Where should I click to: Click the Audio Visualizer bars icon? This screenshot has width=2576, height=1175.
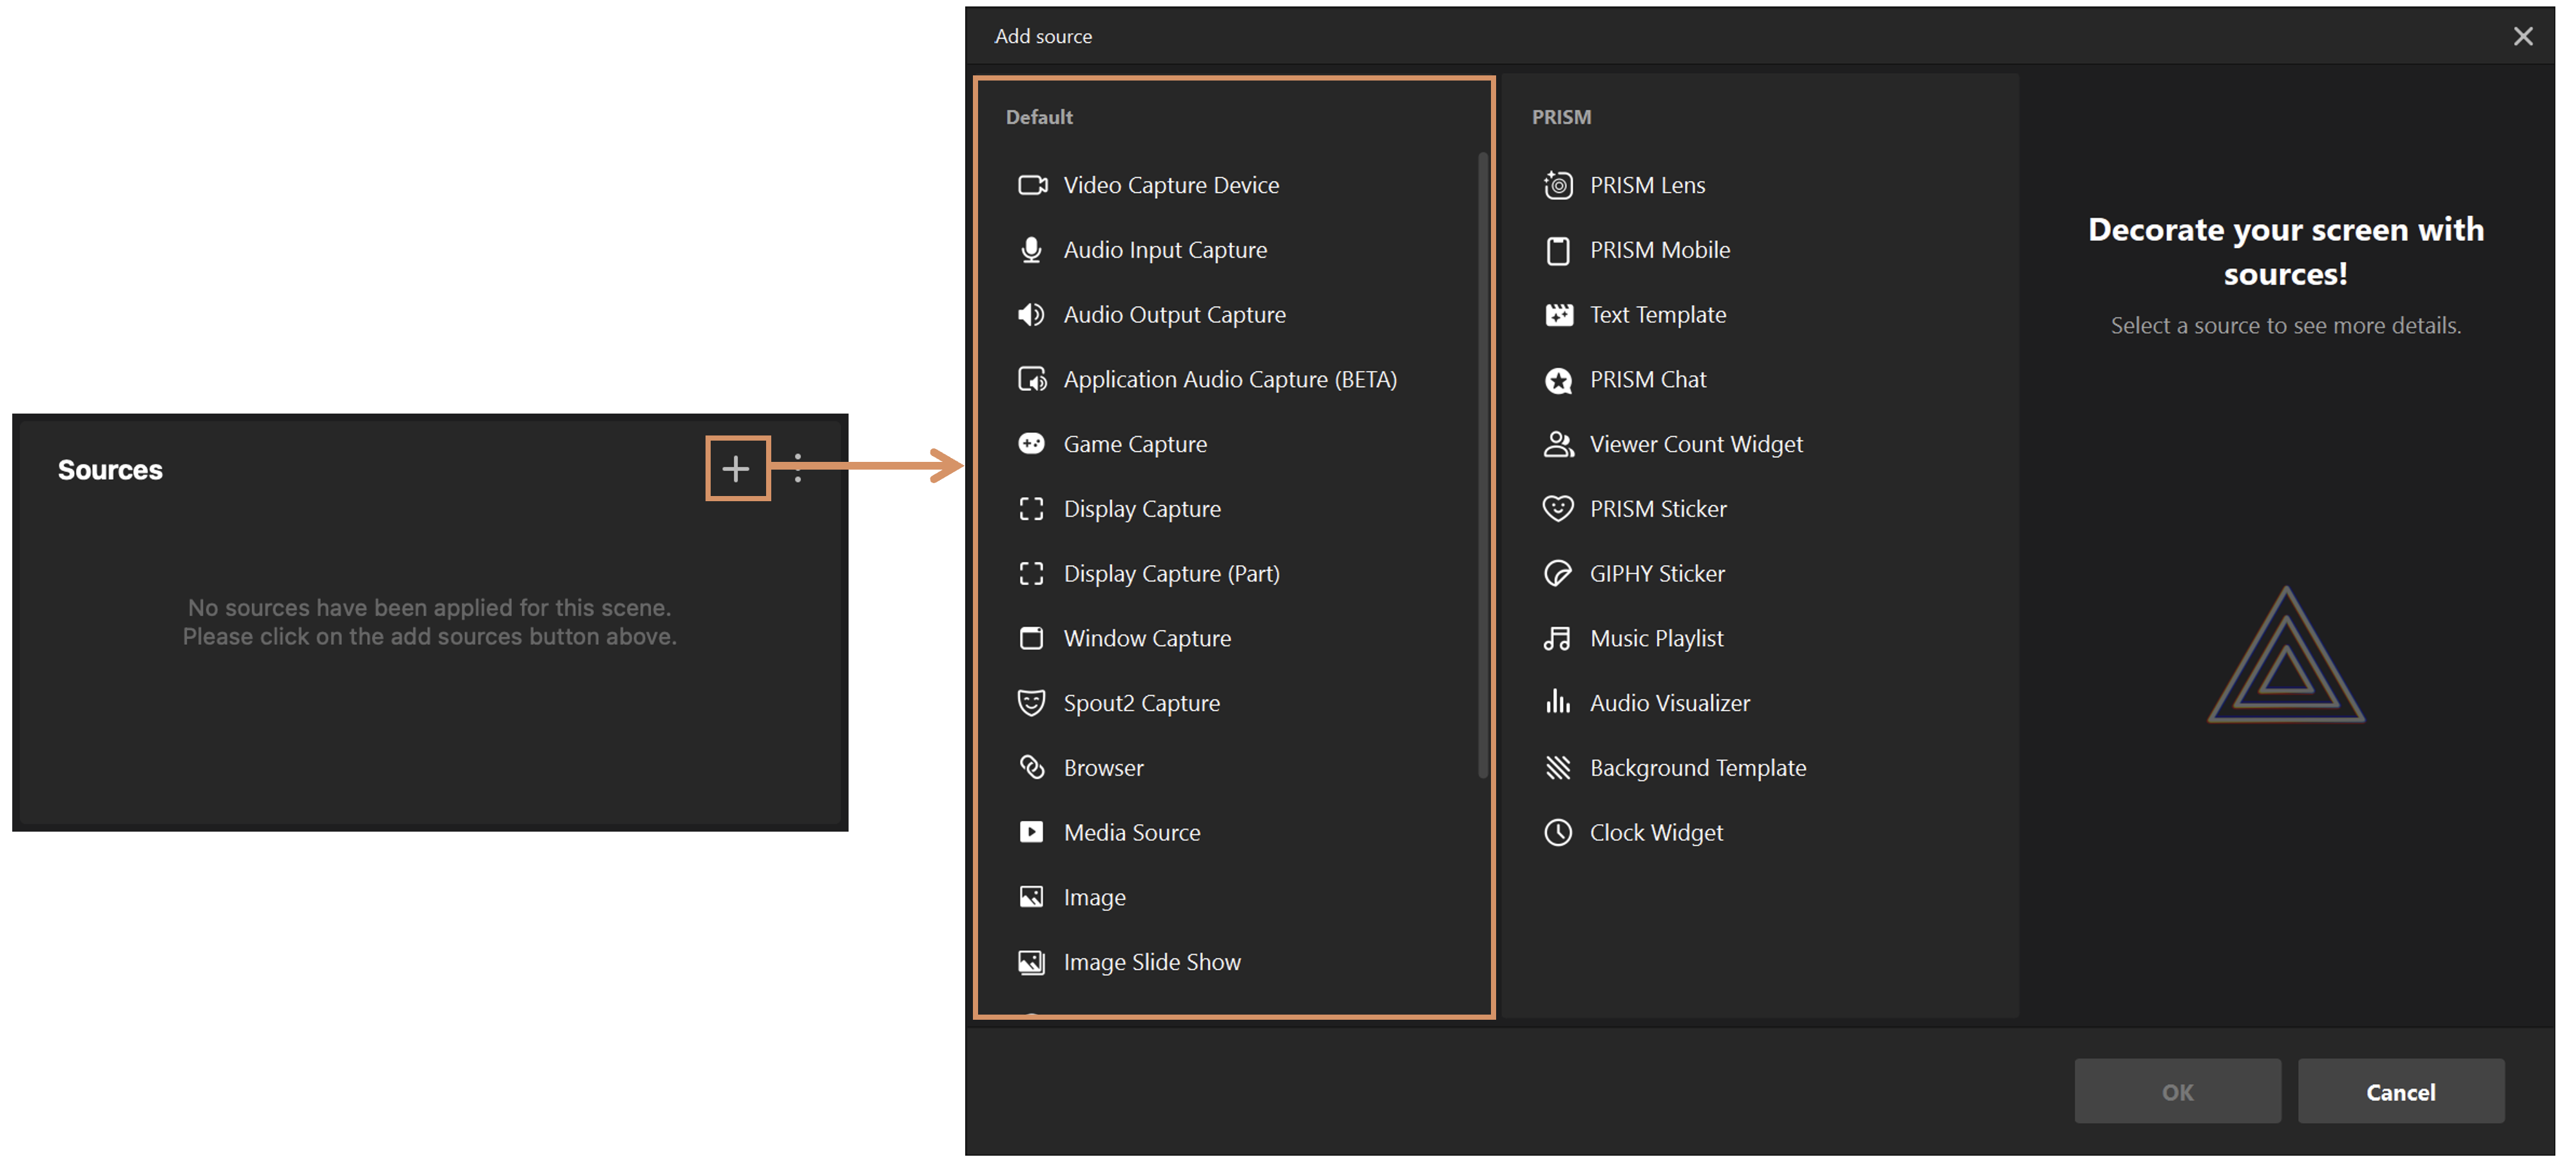click(1557, 702)
